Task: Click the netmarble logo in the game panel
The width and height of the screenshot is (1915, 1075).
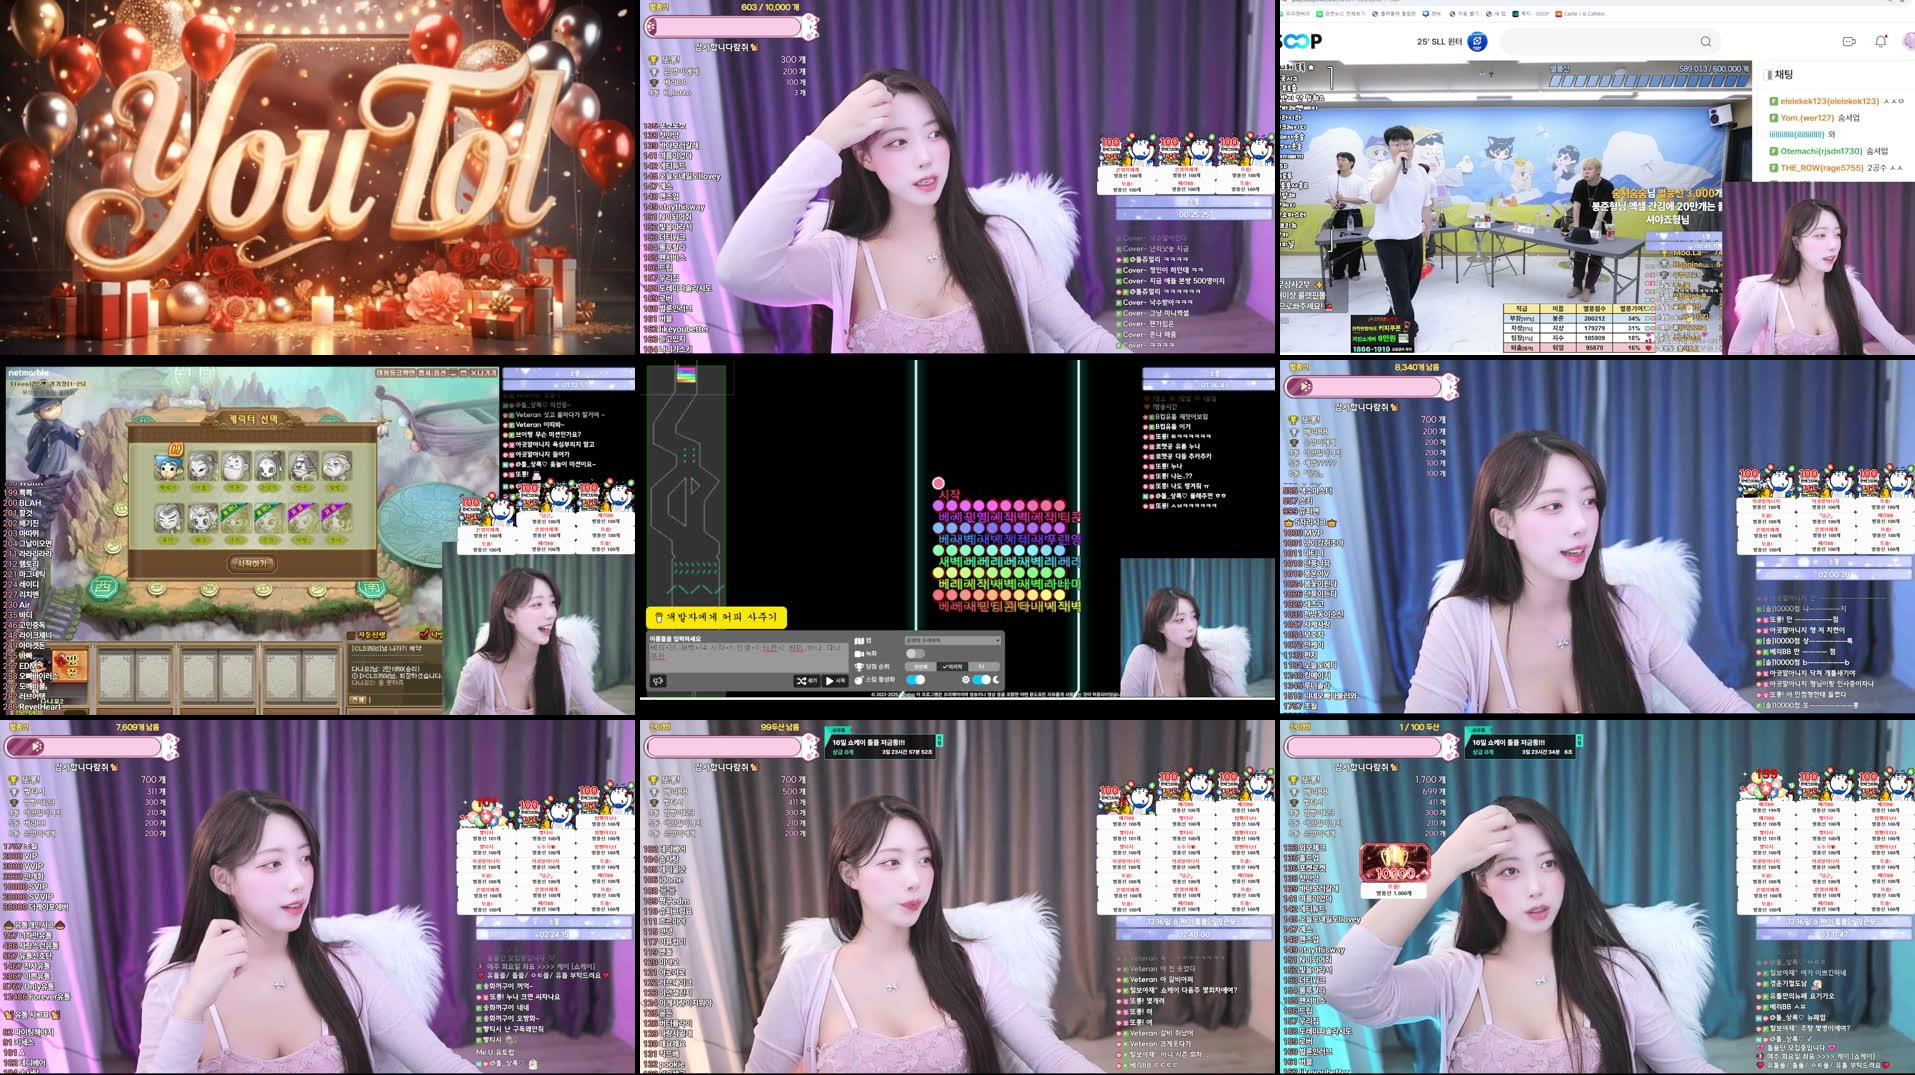Action: 28,373
